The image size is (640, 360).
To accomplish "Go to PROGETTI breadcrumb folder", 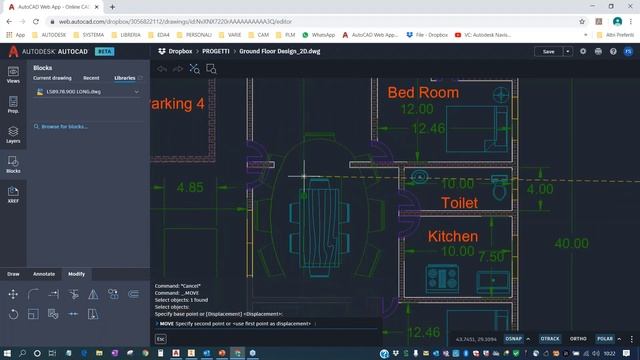I will point(216,51).
